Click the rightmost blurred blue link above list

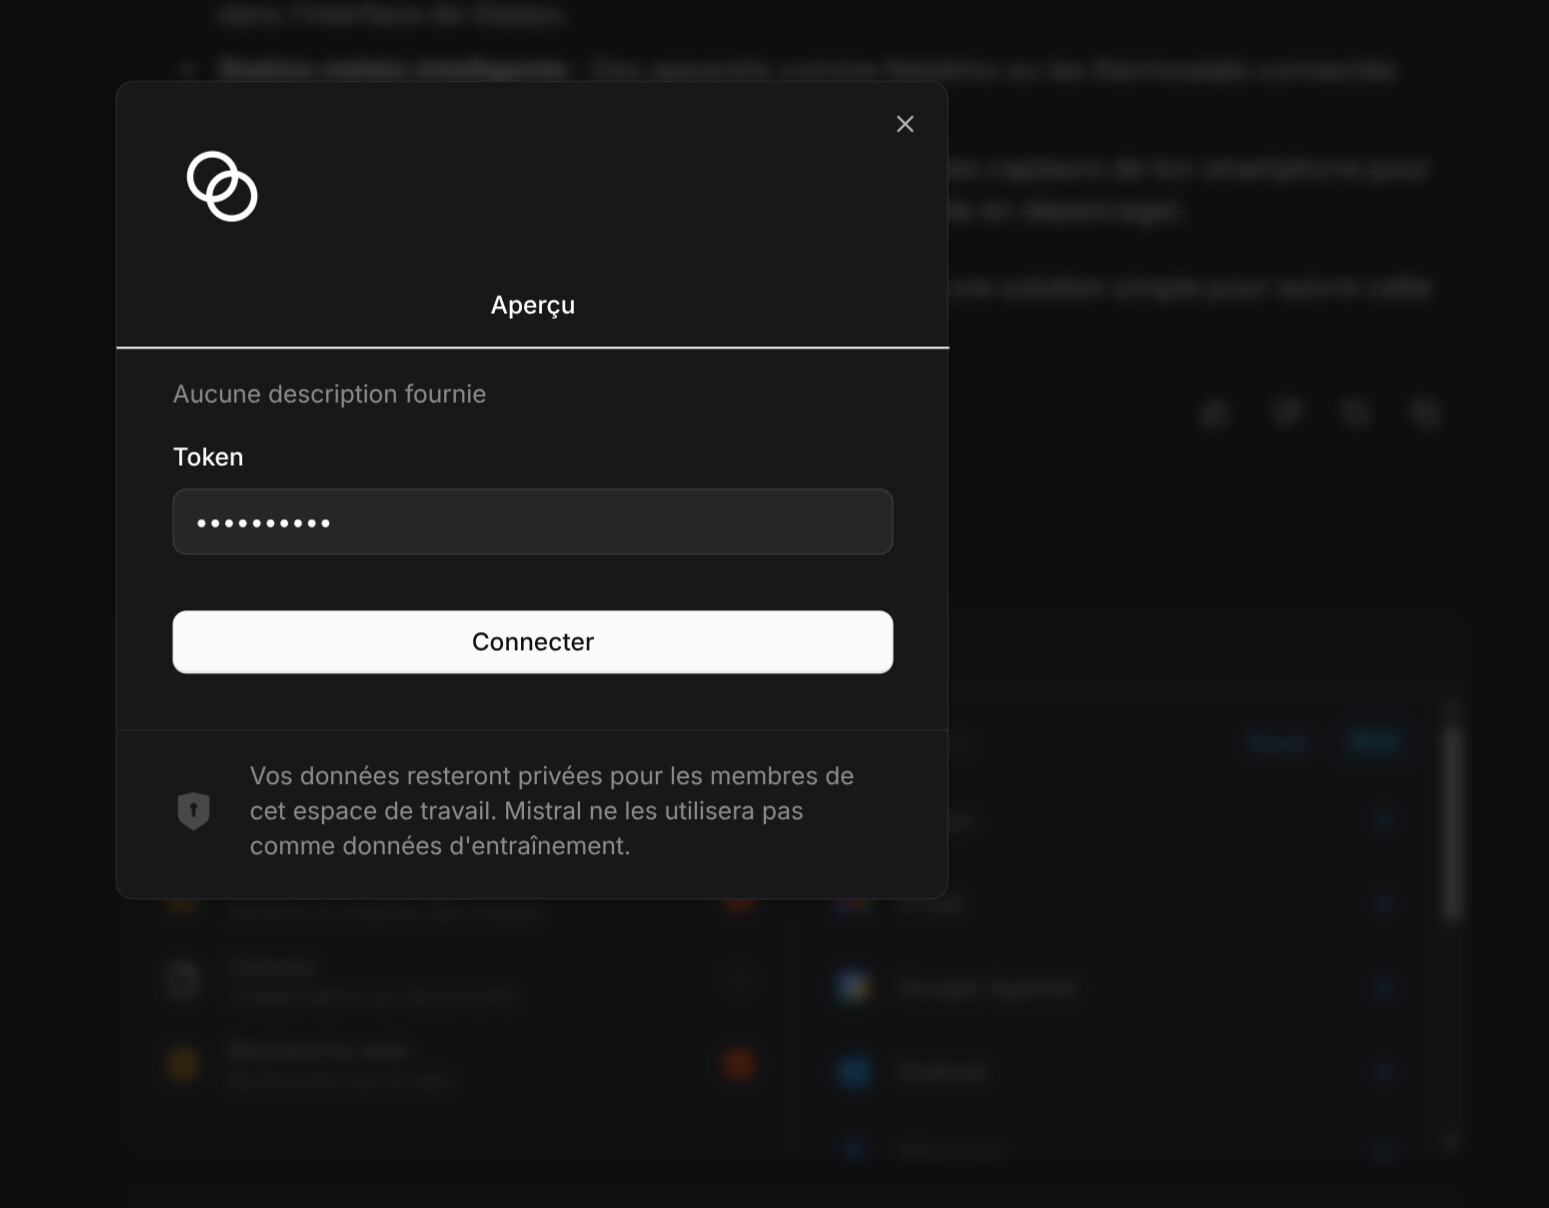1374,742
